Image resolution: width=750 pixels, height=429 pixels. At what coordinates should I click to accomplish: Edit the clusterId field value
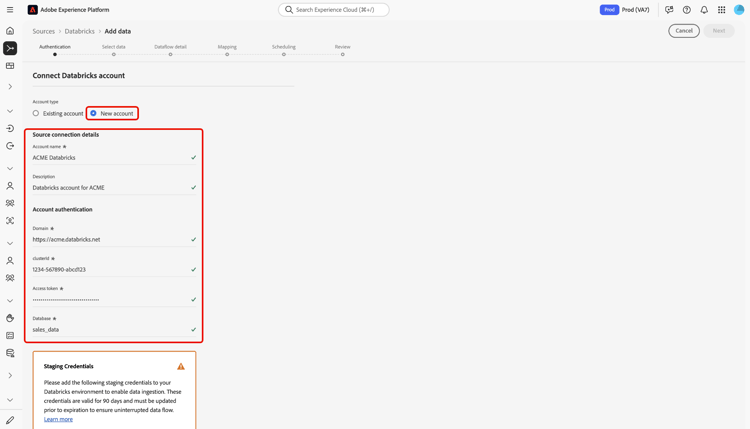pyautogui.click(x=114, y=269)
